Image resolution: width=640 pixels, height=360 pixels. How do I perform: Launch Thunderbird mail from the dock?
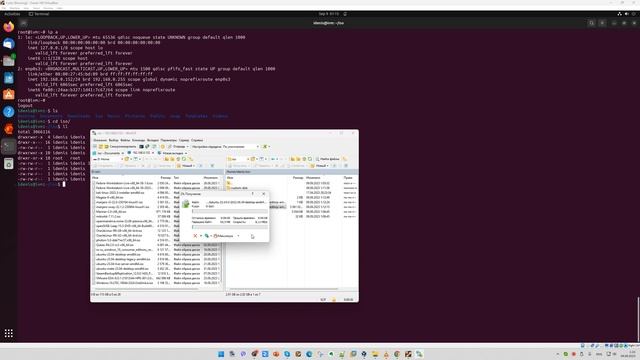tap(9, 44)
